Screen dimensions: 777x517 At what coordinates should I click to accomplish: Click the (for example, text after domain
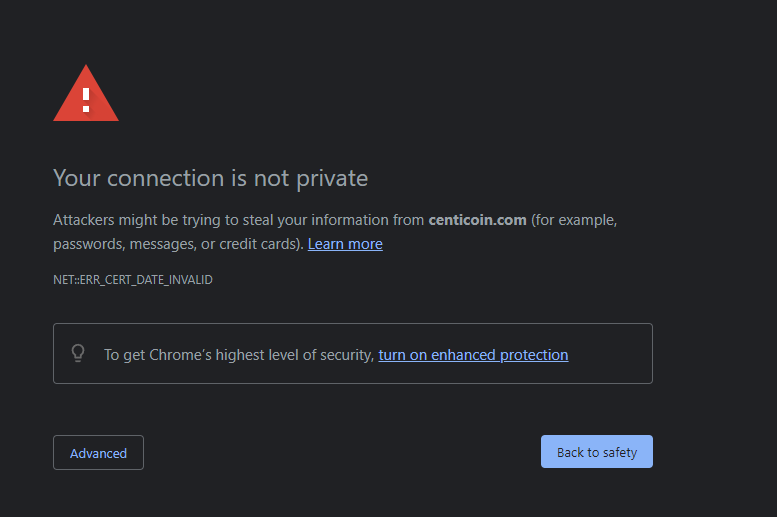tap(574, 220)
